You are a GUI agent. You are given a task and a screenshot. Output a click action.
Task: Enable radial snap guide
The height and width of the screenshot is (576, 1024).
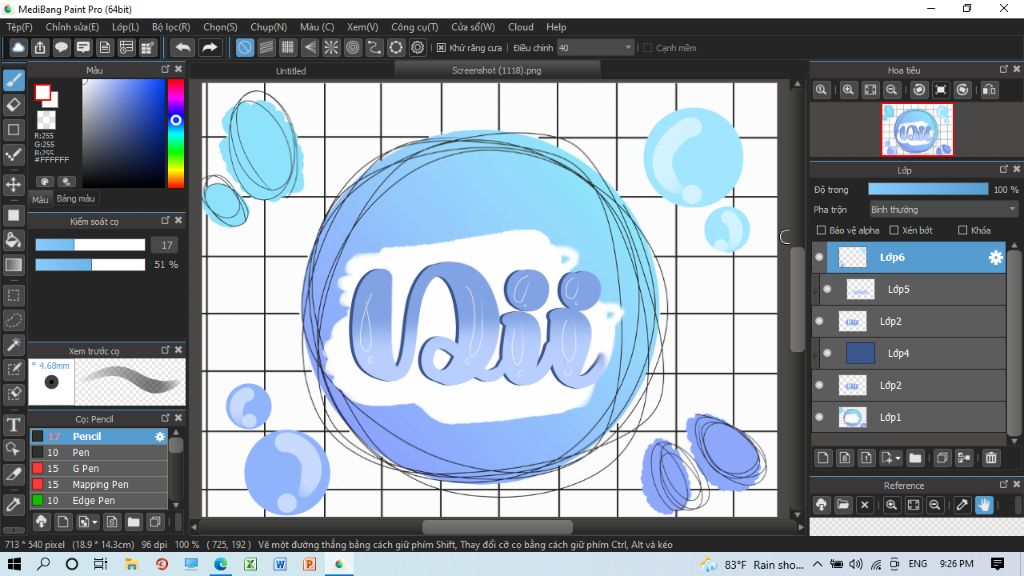331,48
